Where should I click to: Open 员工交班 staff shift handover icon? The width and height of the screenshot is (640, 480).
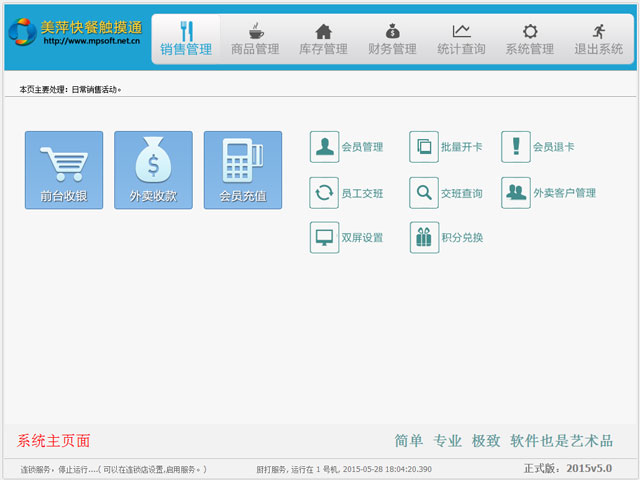[325, 192]
